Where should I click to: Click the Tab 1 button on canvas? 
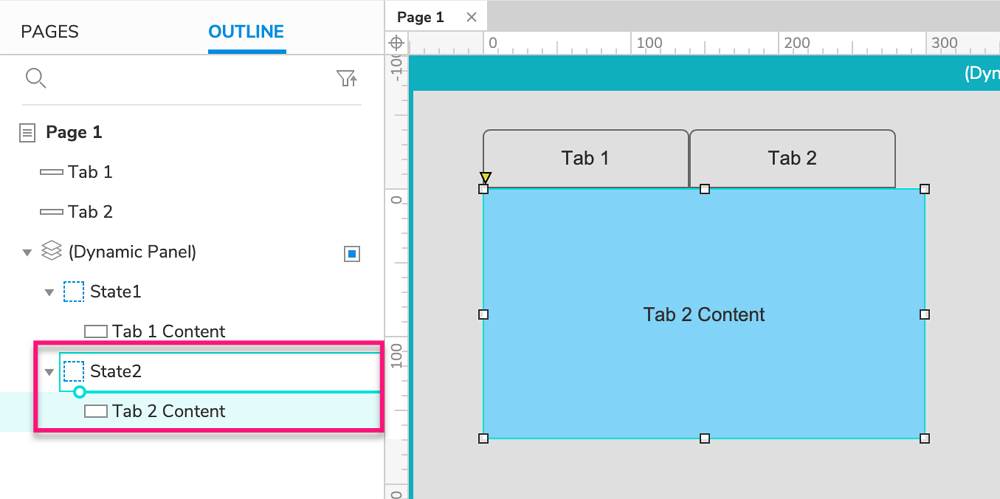(x=585, y=158)
